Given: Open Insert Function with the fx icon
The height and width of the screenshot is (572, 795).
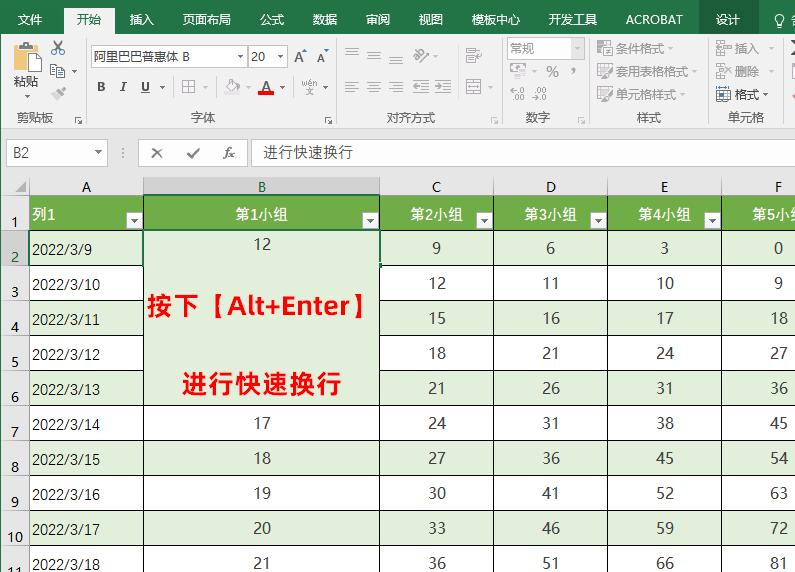Looking at the screenshot, I should [x=229, y=153].
